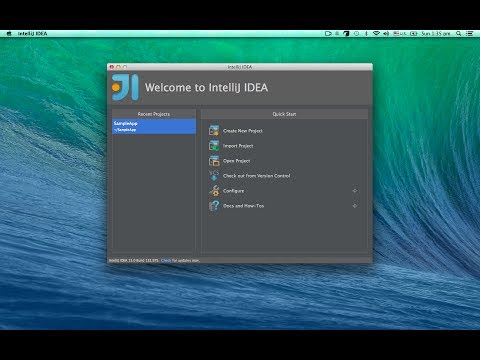Image resolution: width=480 pixels, height=360 pixels.
Task: Minimize the welcome window with yellow button
Action: (x=118, y=67)
